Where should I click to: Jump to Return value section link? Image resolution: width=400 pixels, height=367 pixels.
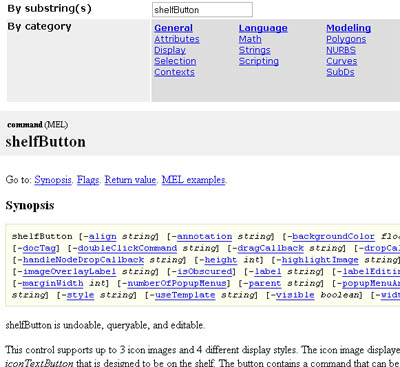coord(130,180)
